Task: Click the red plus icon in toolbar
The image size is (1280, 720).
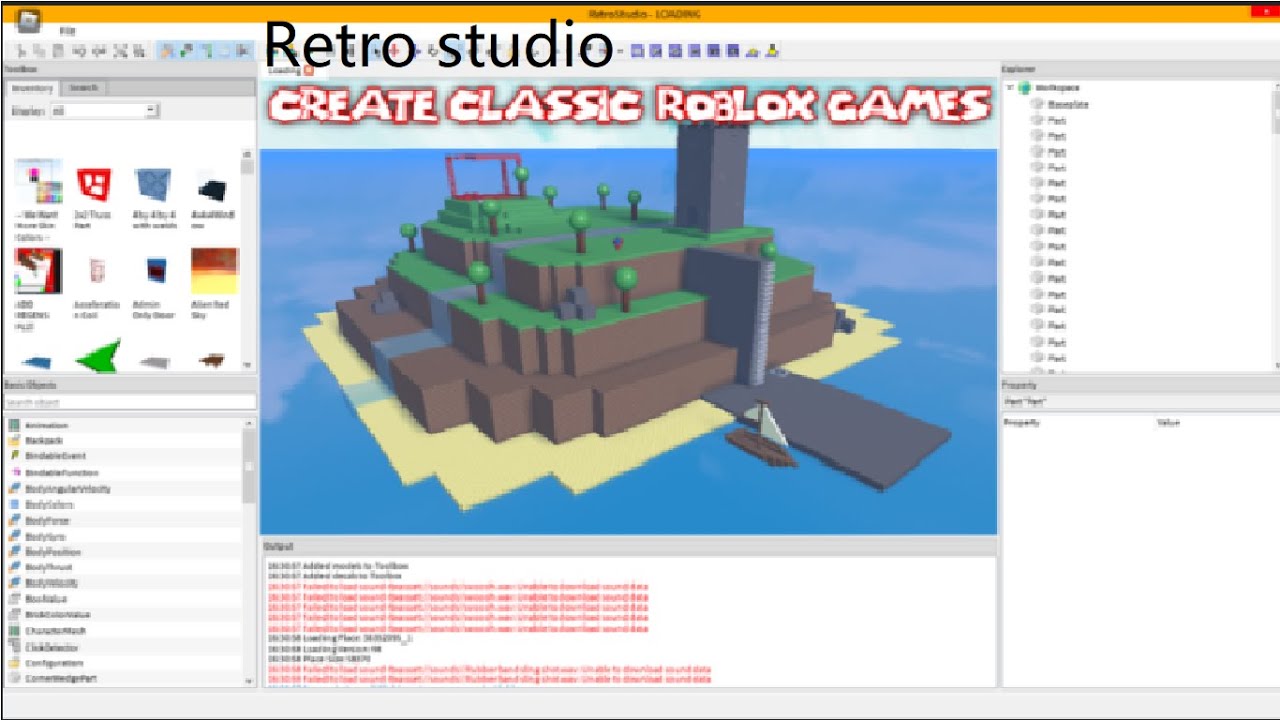Action: (395, 50)
